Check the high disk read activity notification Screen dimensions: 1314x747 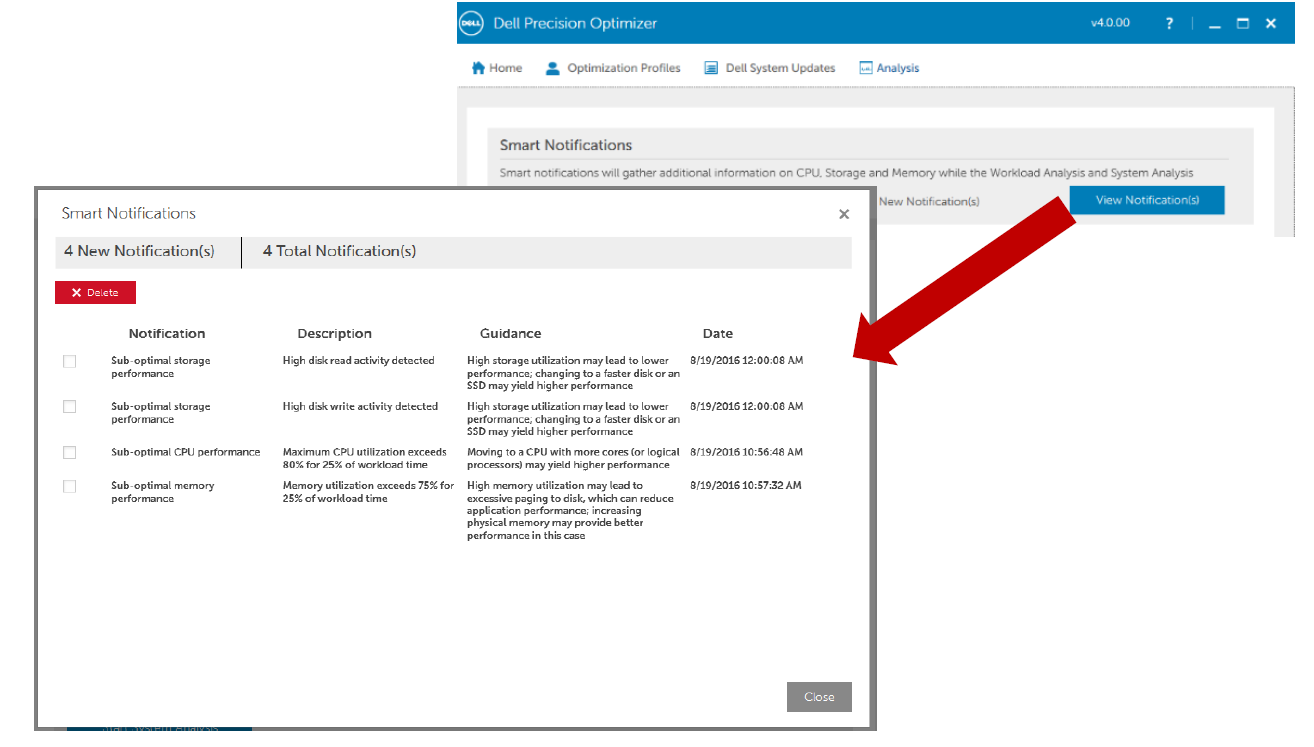click(x=70, y=361)
